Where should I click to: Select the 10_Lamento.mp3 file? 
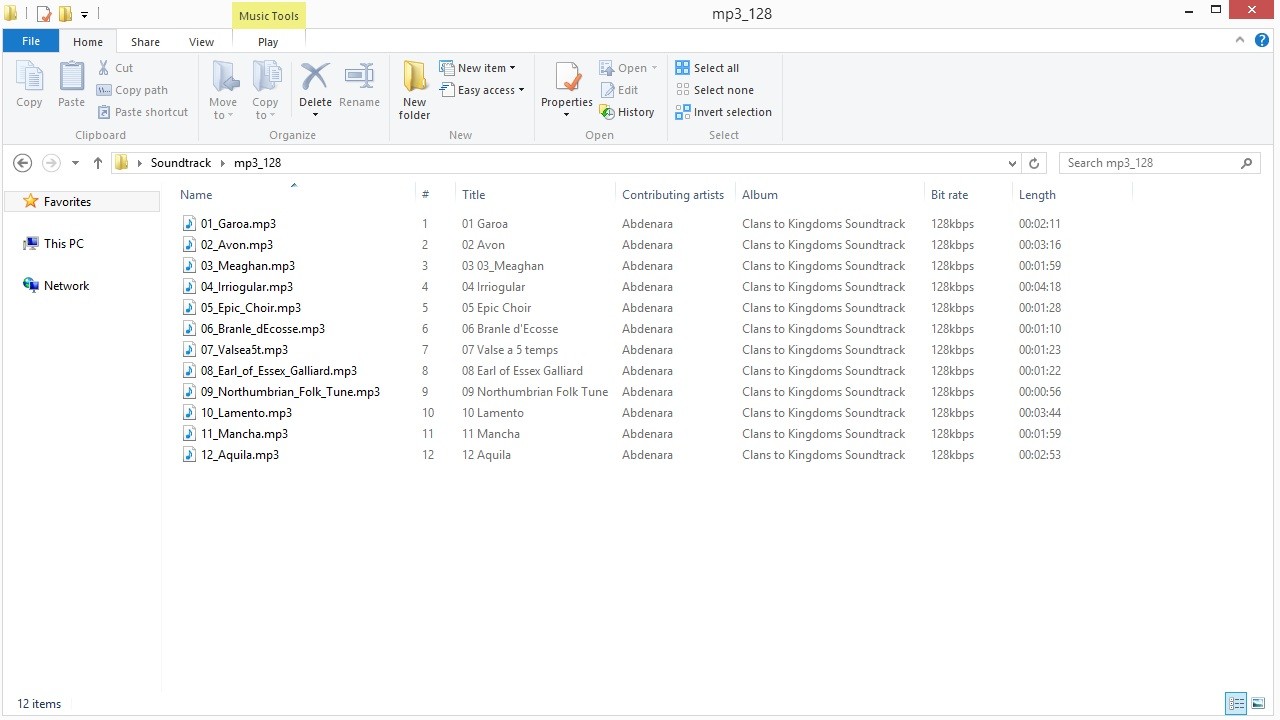click(x=246, y=413)
